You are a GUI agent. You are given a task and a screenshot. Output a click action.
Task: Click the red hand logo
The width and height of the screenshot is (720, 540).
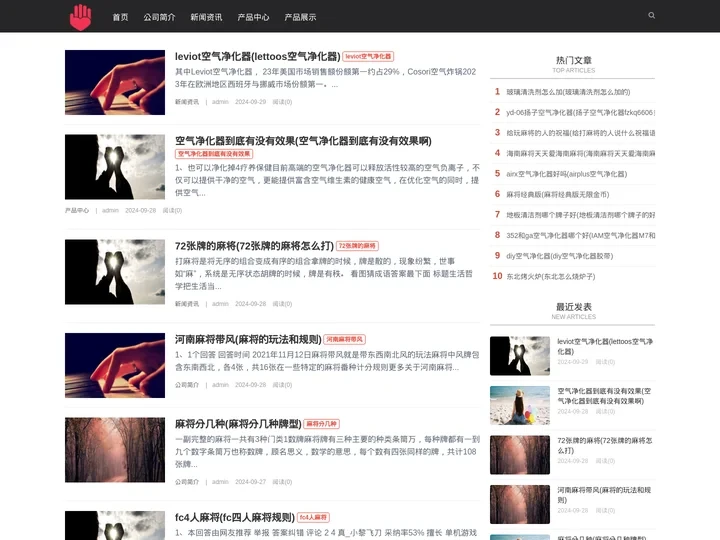pos(80,17)
